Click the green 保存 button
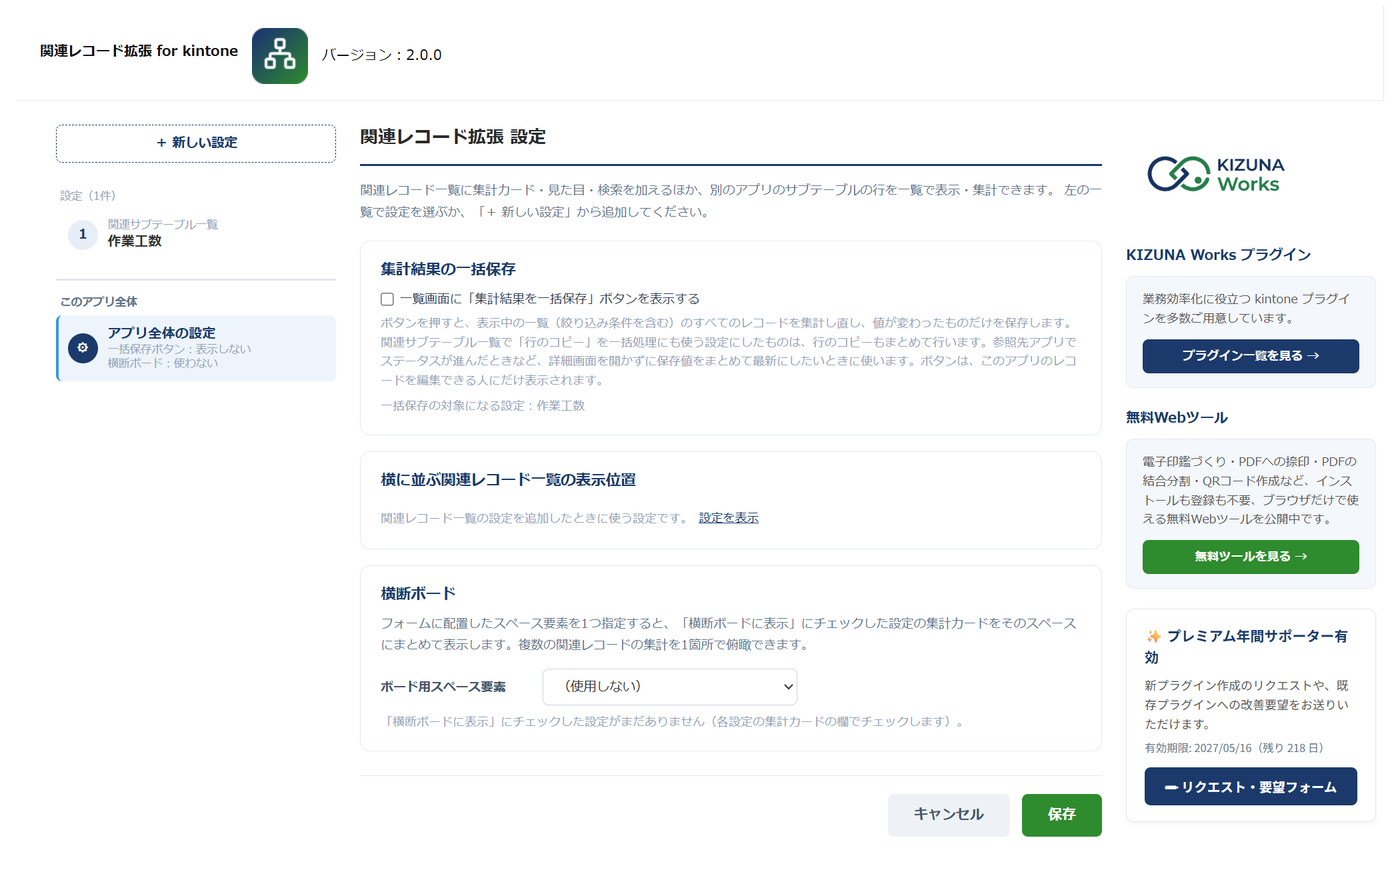Image resolution: width=1400 pixels, height=876 pixels. 1062,815
